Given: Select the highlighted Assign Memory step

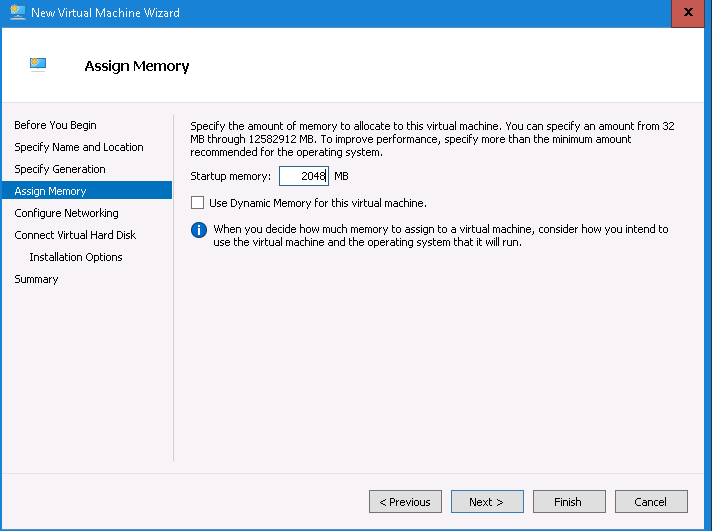Looking at the screenshot, I should (x=50, y=191).
